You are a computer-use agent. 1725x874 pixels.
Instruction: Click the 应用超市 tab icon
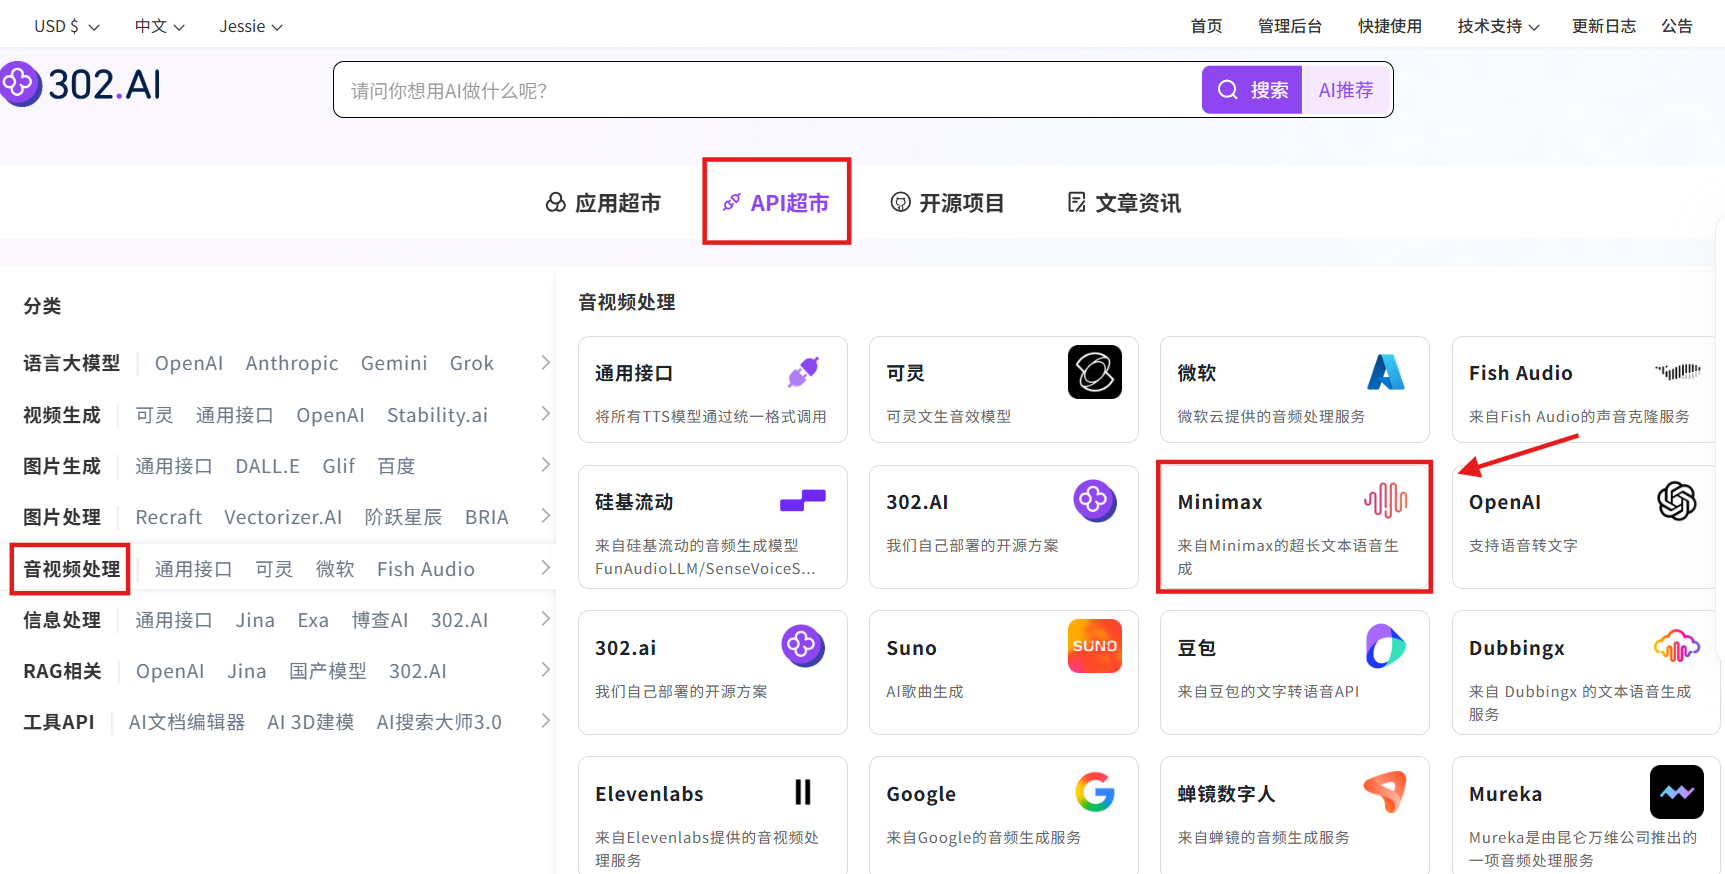[556, 203]
